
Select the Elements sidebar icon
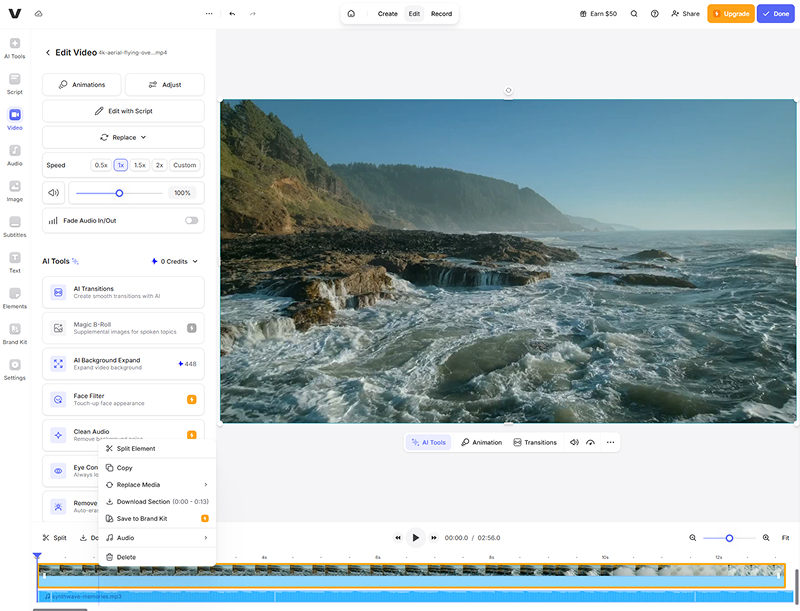coord(15,297)
